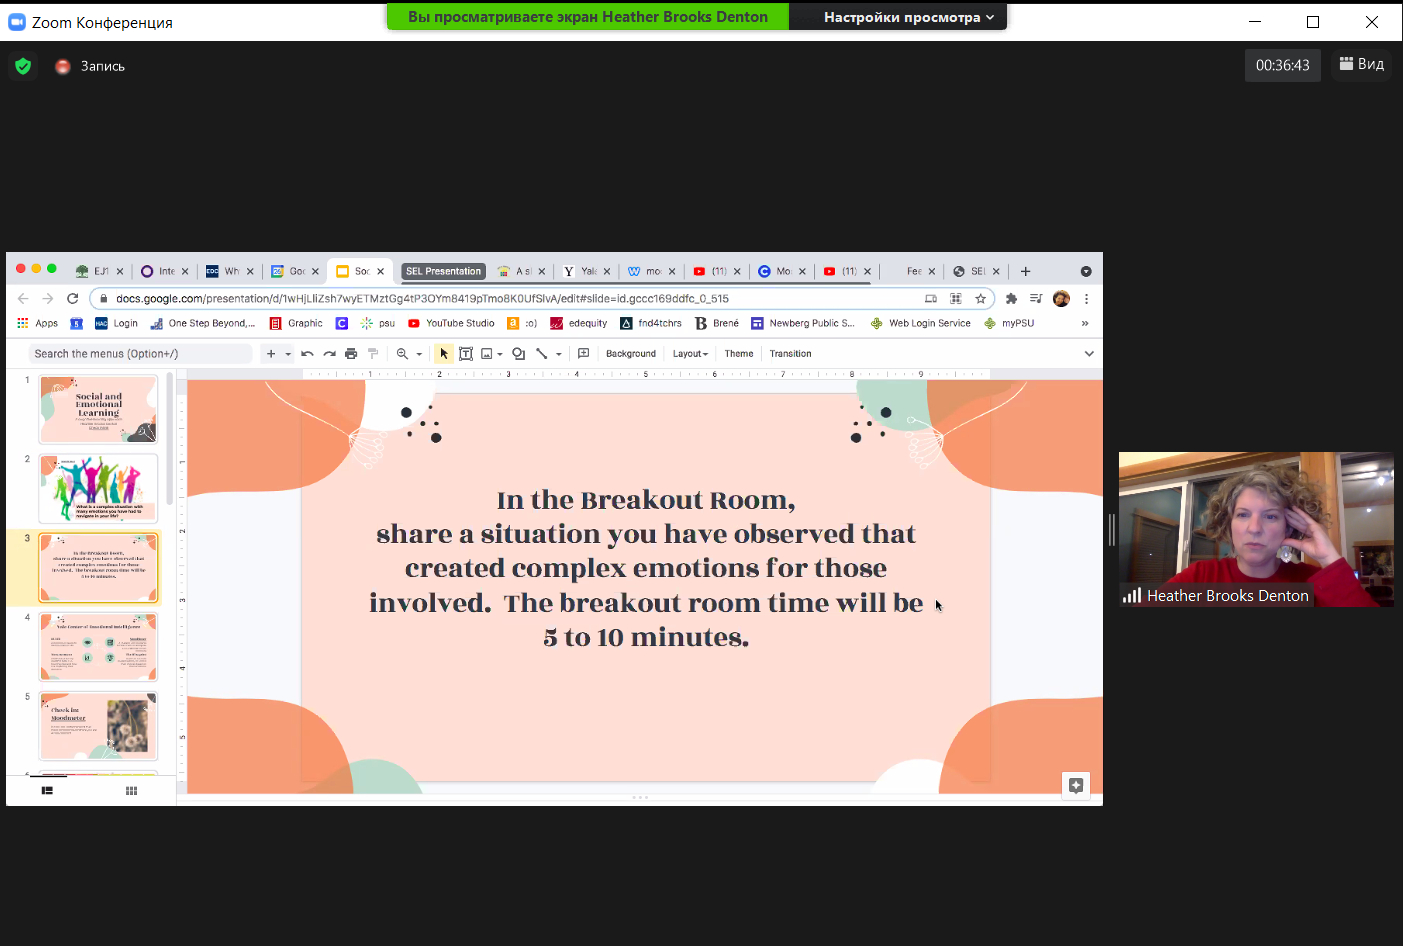The image size is (1403, 946).
Task: Select the Shape tool icon
Action: (x=518, y=354)
